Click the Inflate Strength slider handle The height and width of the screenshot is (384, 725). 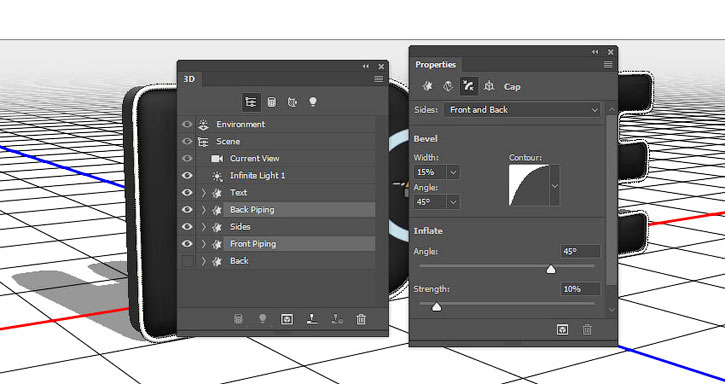[436, 307]
